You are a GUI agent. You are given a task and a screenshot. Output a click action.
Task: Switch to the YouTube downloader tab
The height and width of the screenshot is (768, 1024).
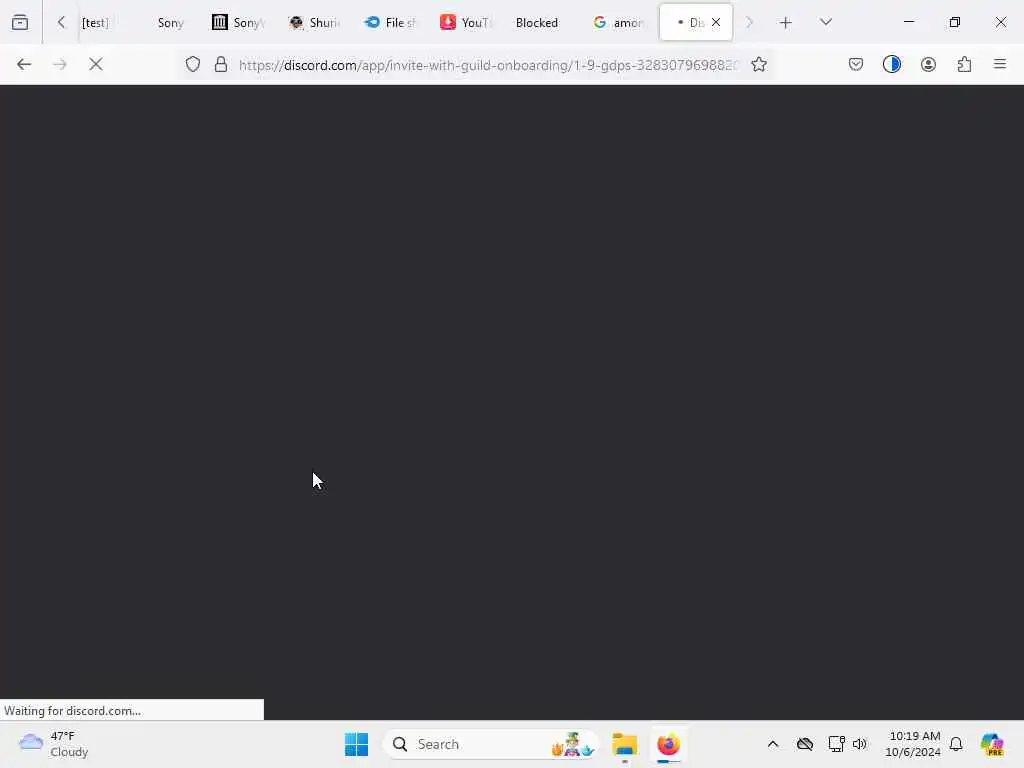tap(466, 23)
